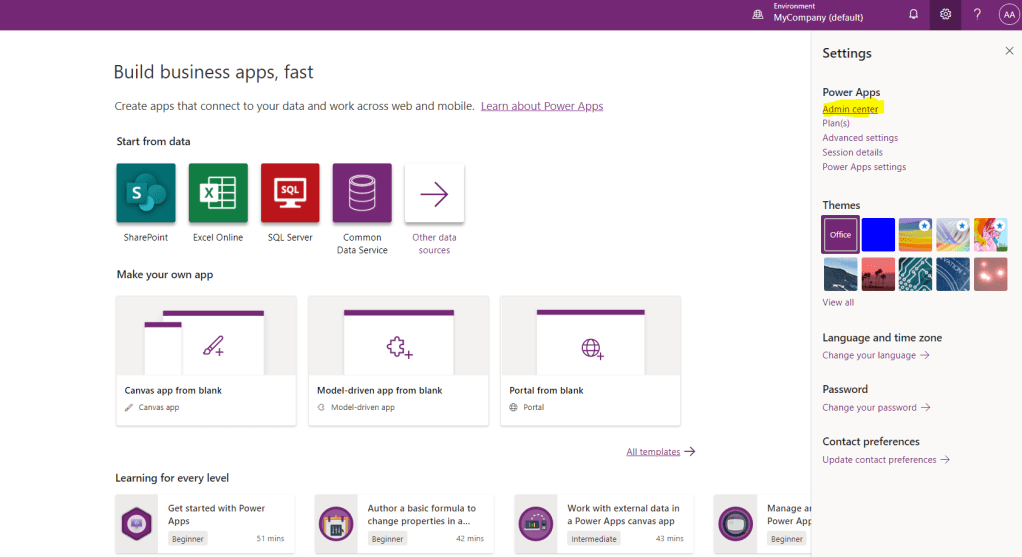The height and width of the screenshot is (557, 1022).
Task: Select Power Apps settings option
Action: [864, 167]
